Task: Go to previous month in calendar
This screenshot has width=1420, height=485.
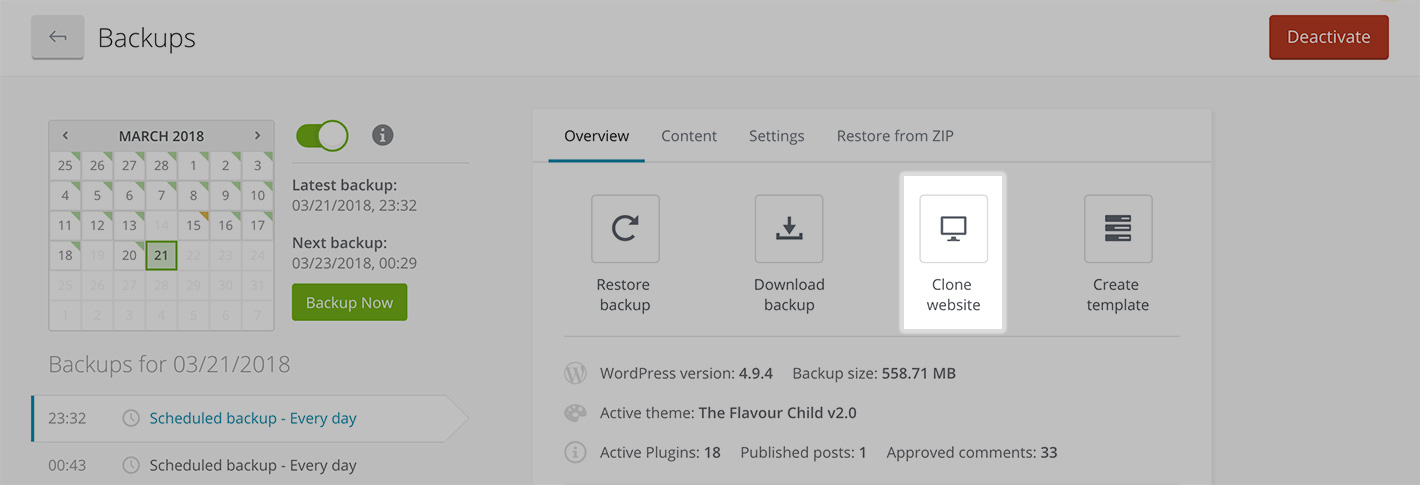Action: [65, 136]
